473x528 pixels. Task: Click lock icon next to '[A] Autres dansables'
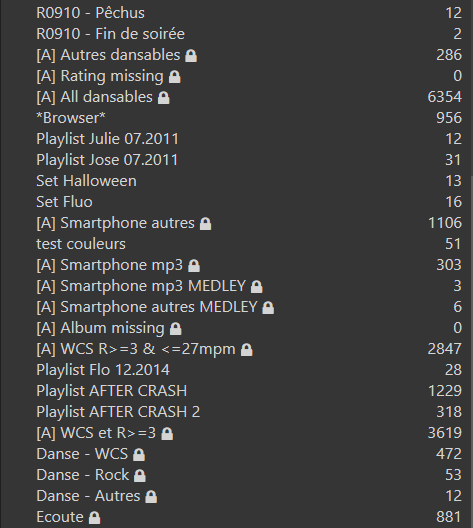pyautogui.click(x=191, y=56)
